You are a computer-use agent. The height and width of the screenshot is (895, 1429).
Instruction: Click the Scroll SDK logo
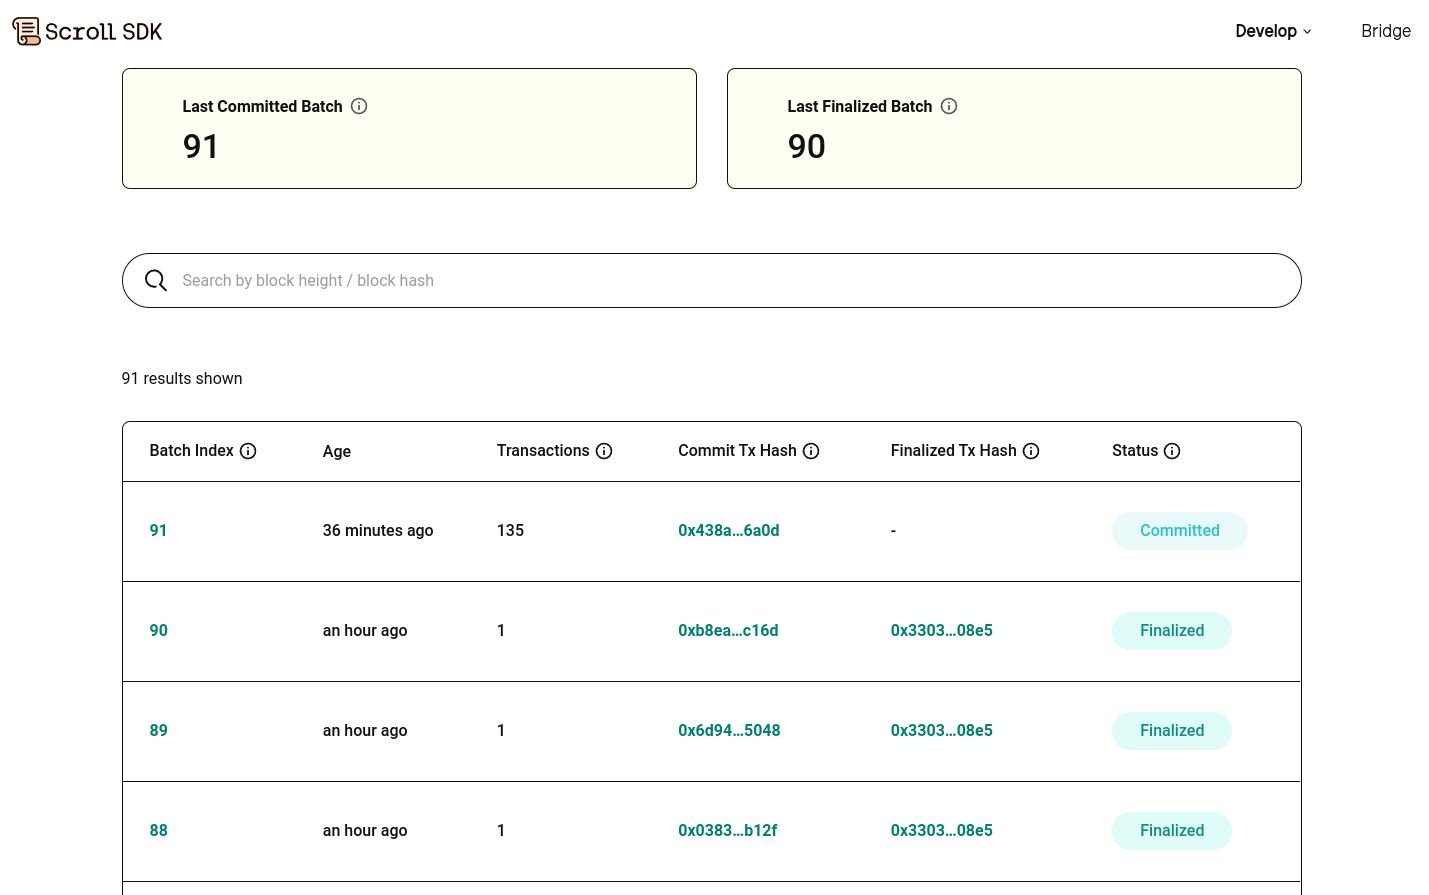[x=87, y=31]
